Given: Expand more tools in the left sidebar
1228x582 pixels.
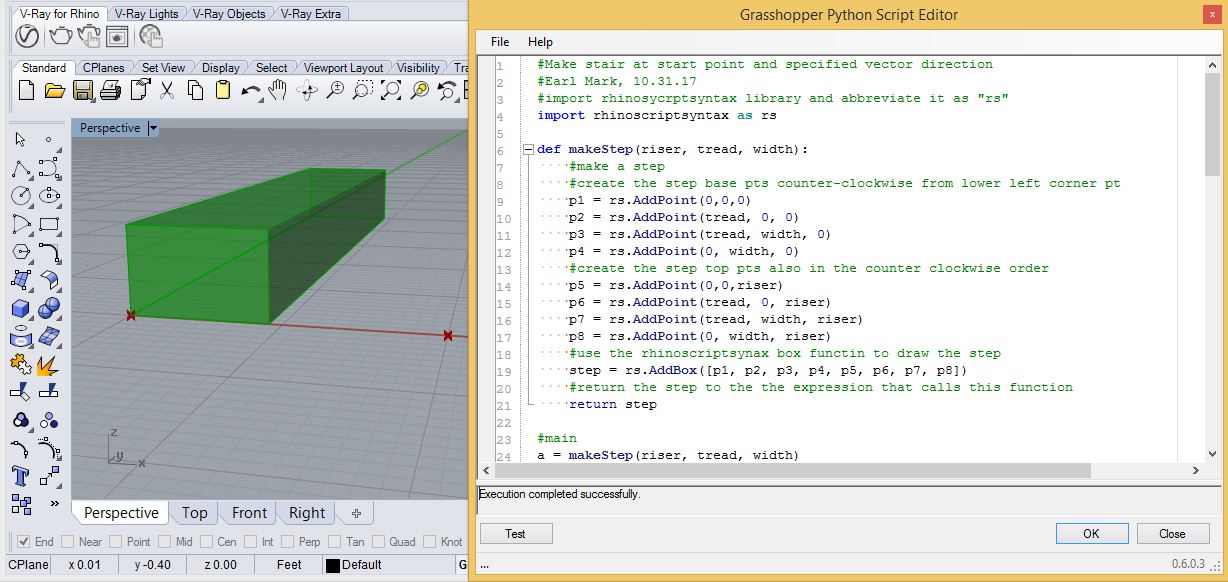Looking at the screenshot, I should coord(54,503).
